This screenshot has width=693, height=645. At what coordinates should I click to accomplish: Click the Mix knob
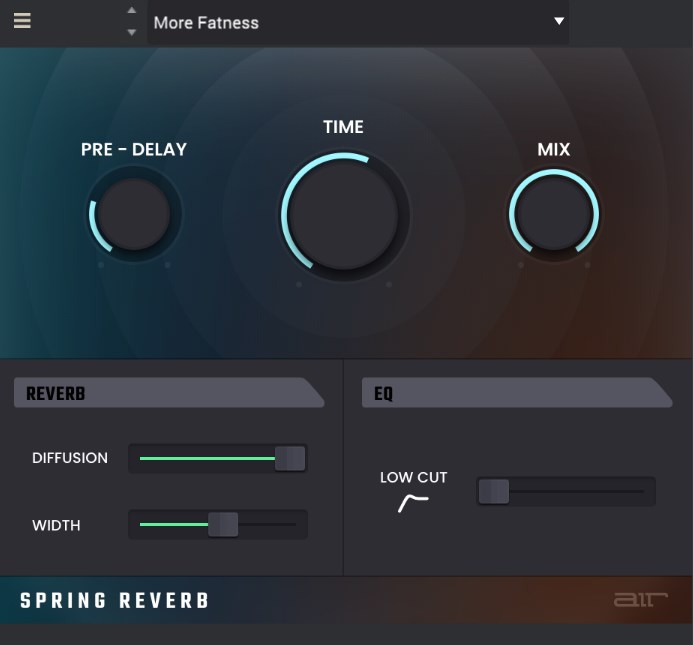coord(553,214)
